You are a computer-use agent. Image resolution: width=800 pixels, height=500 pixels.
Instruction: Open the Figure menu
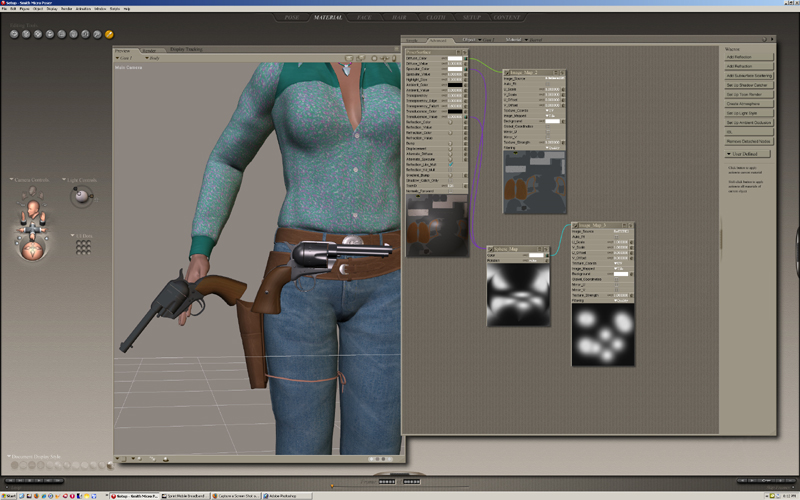(x=24, y=9)
